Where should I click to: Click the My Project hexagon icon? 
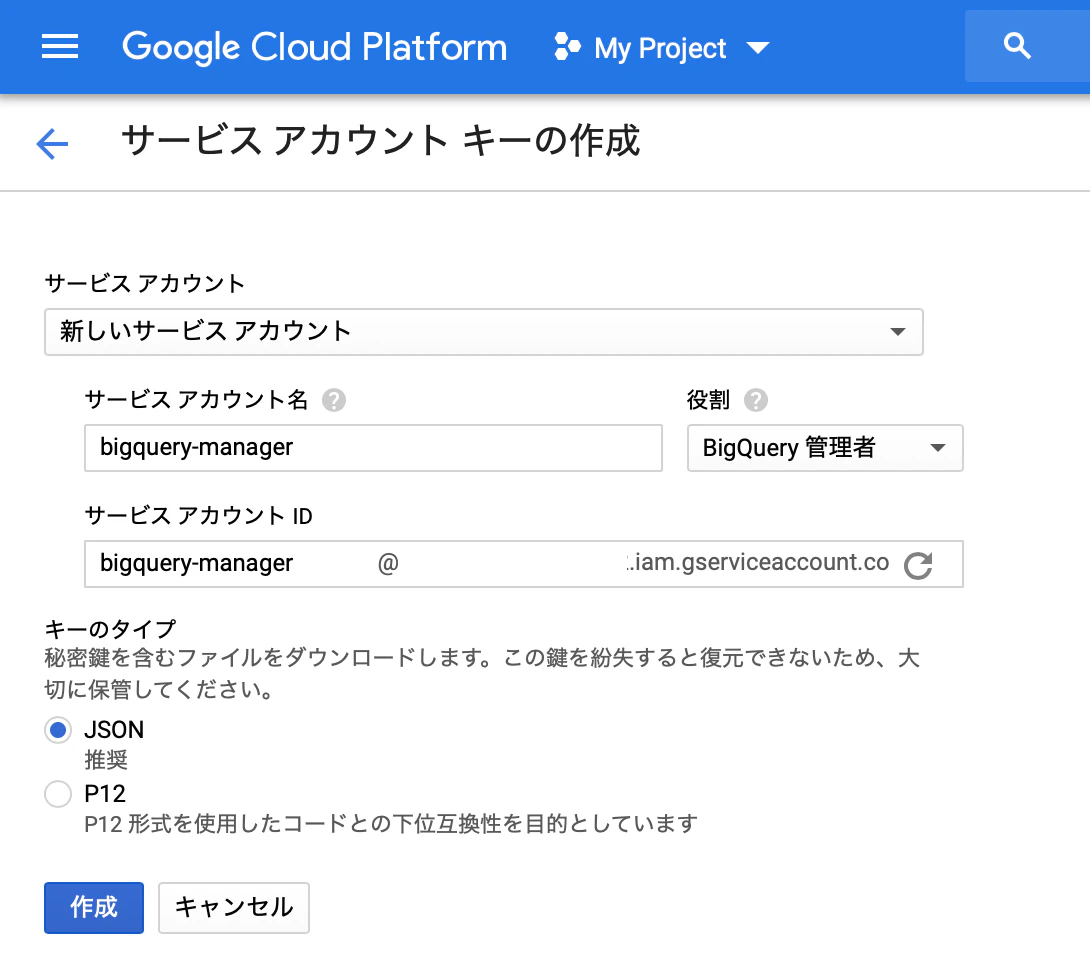[x=567, y=47]
